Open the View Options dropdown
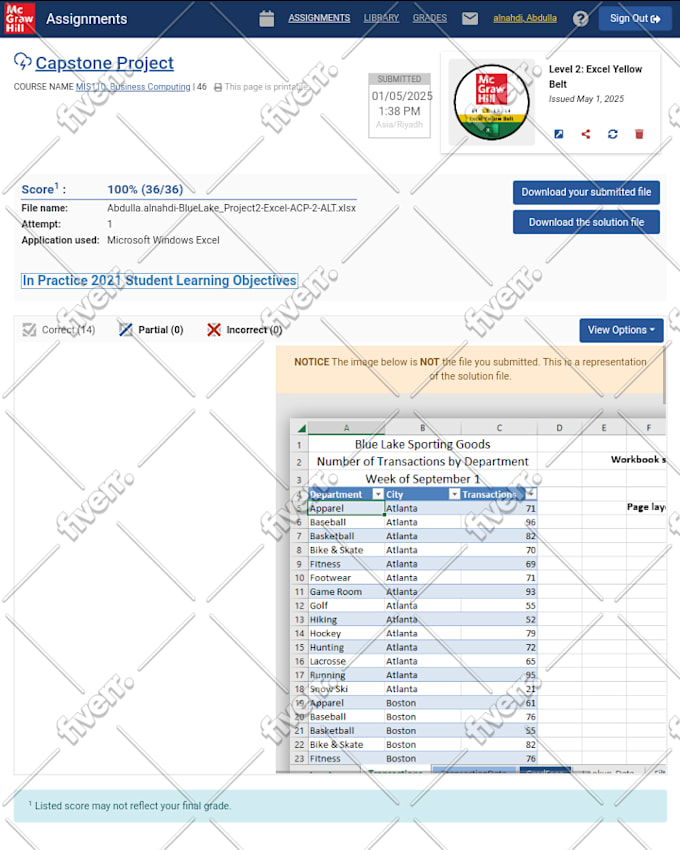Image resolution: width=680 pixels, height=850 pixels. 621,330
